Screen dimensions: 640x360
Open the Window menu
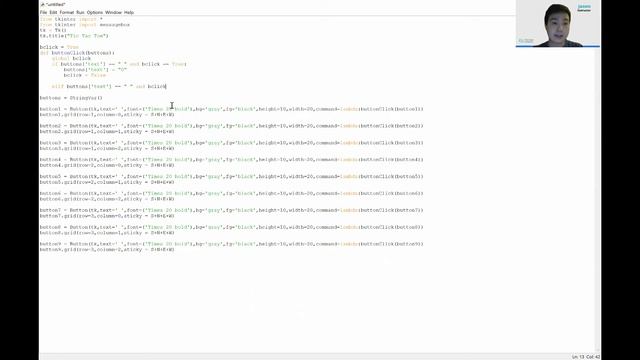tap(113, 13)
